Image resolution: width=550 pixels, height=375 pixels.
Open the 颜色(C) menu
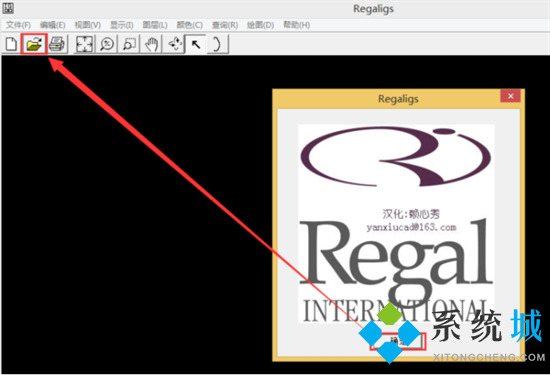(x=190, y=25)
